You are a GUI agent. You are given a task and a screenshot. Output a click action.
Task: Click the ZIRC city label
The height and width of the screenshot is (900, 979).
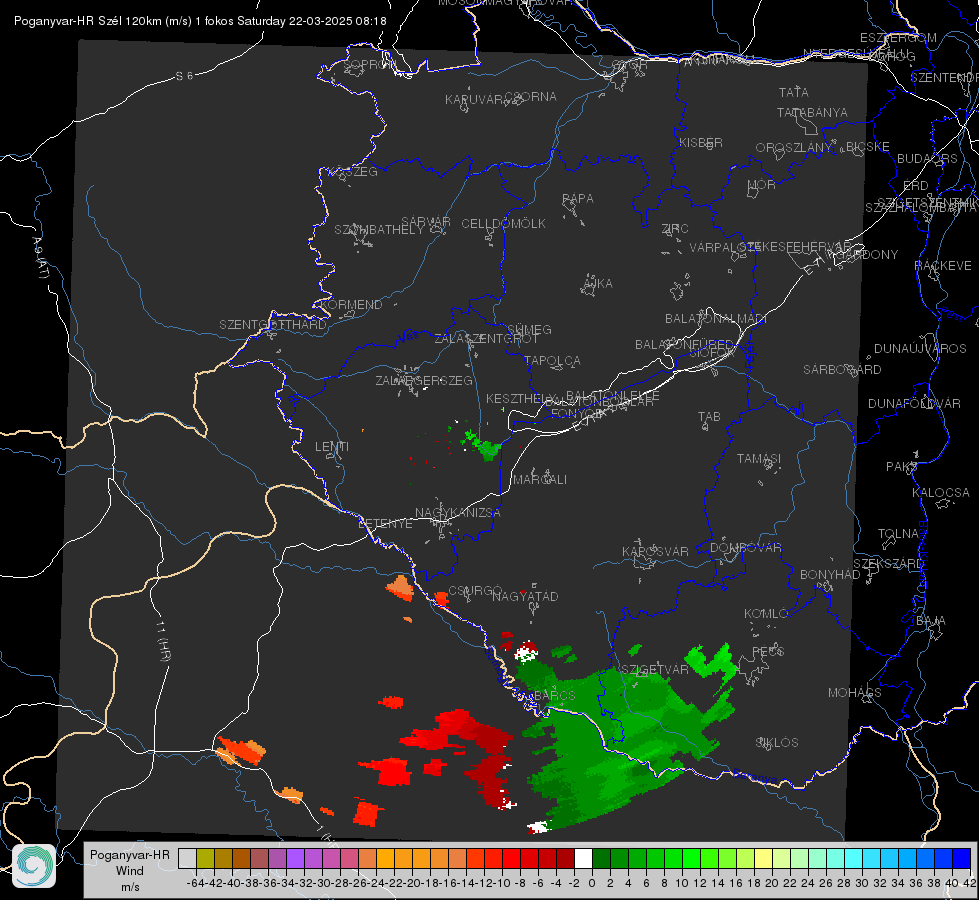pyautogui.click(x=675, y=229)
